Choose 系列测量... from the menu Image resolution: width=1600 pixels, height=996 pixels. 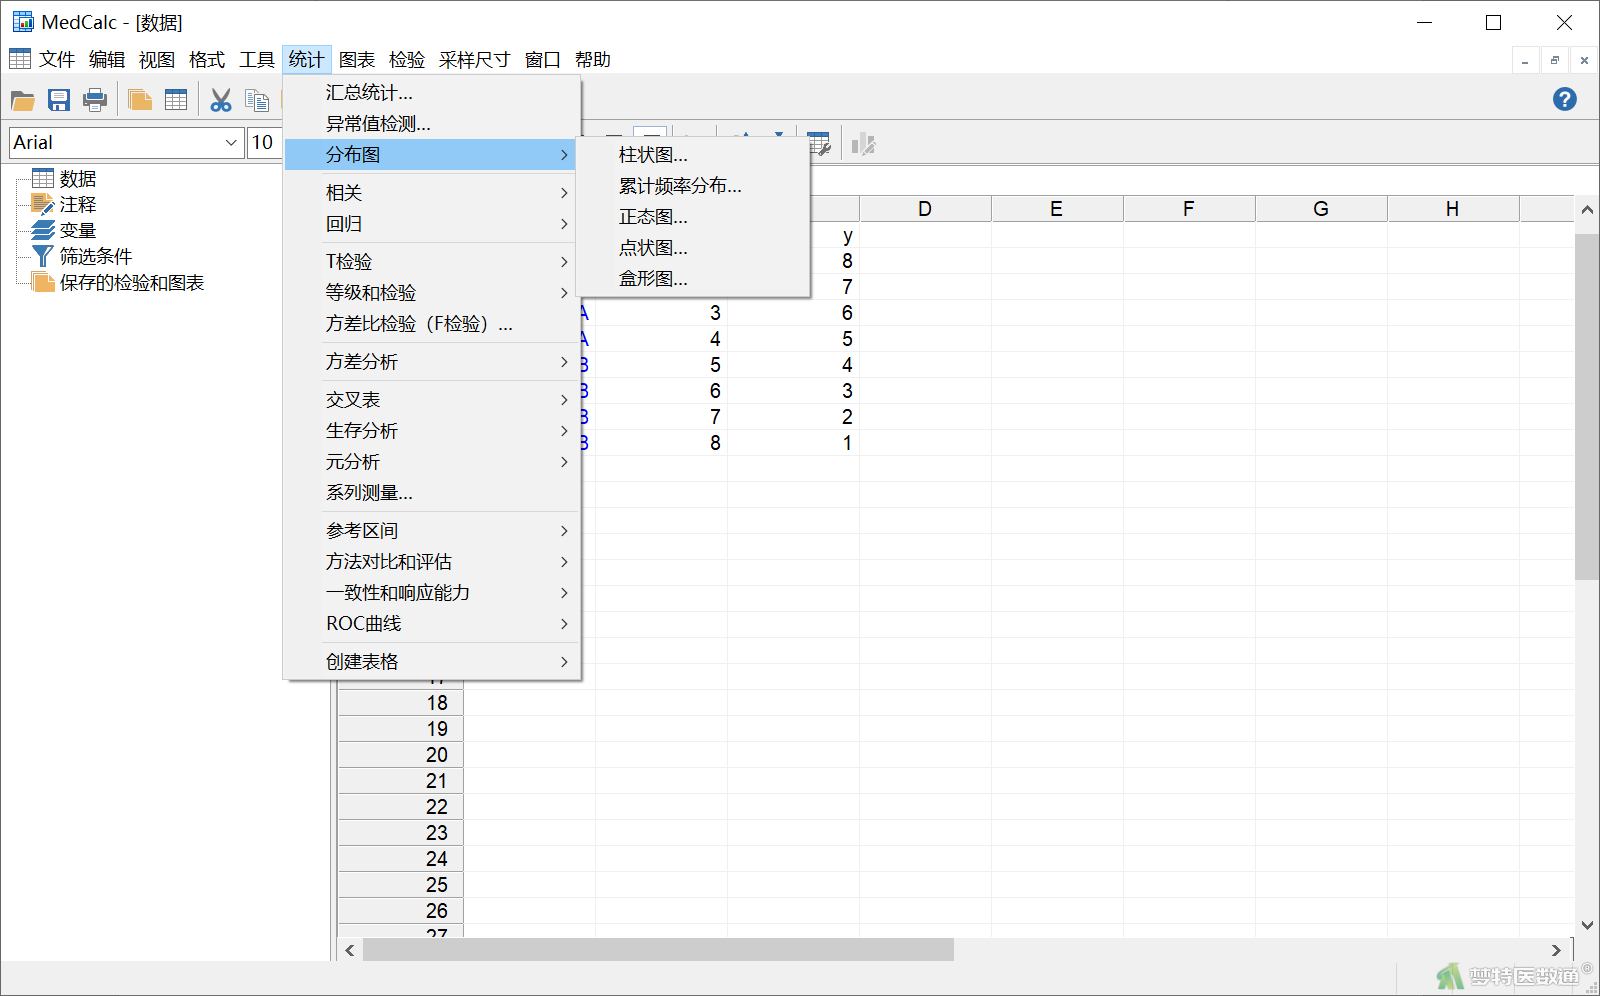click(x=432, y=493)
